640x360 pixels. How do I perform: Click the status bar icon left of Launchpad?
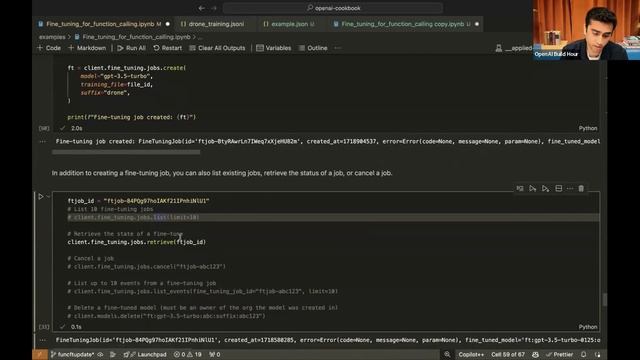pyautogui.click(x=113, y=354)
